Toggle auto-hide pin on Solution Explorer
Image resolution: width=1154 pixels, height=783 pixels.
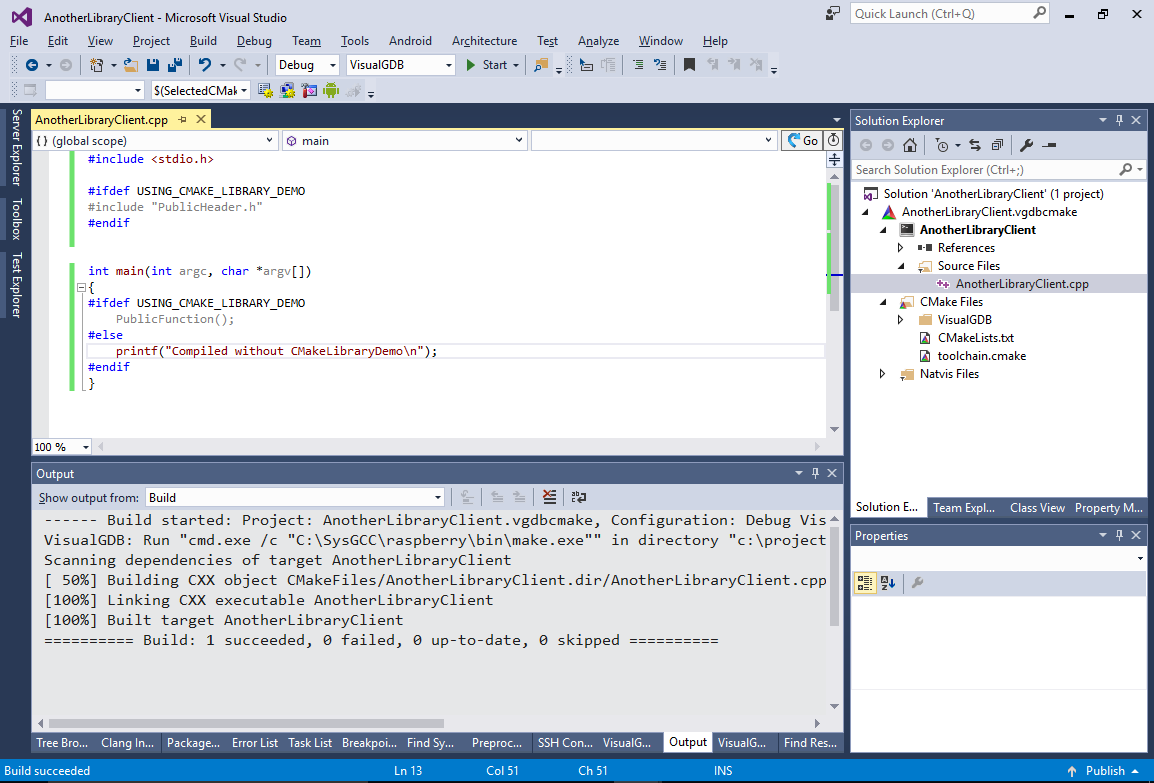coord(1119,120)
